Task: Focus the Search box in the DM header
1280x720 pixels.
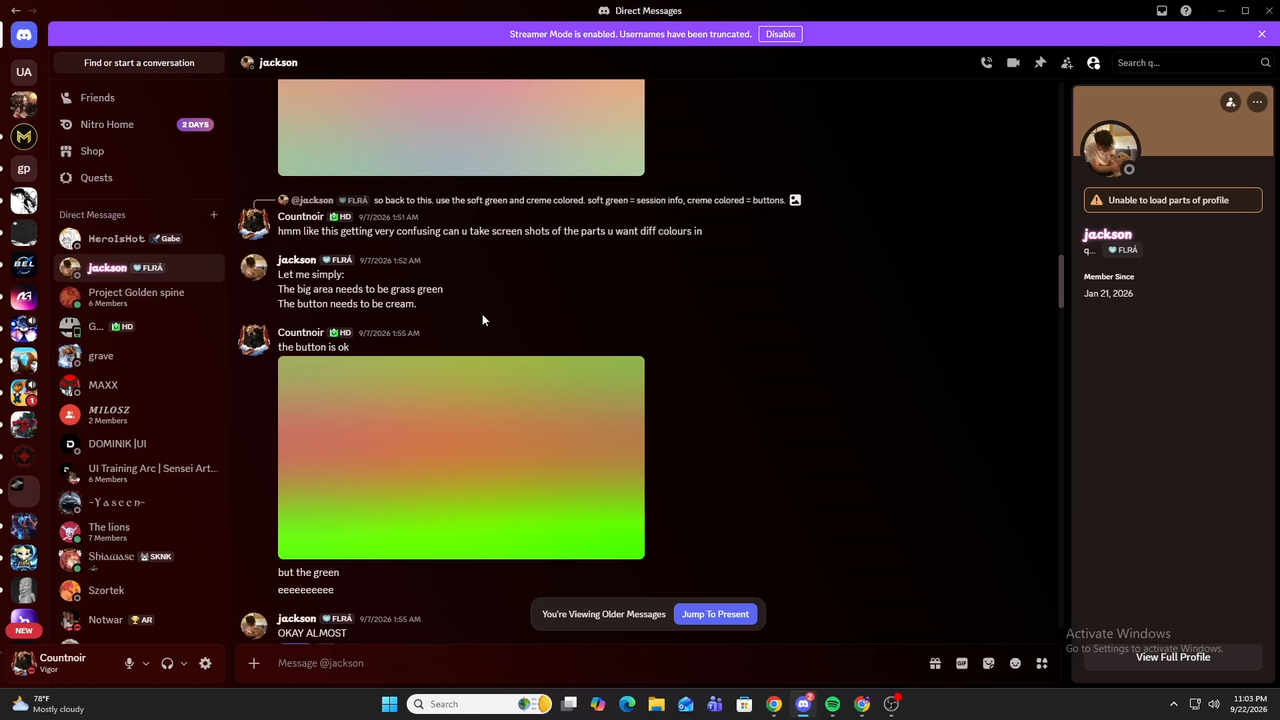Action: coord(1193,63)
